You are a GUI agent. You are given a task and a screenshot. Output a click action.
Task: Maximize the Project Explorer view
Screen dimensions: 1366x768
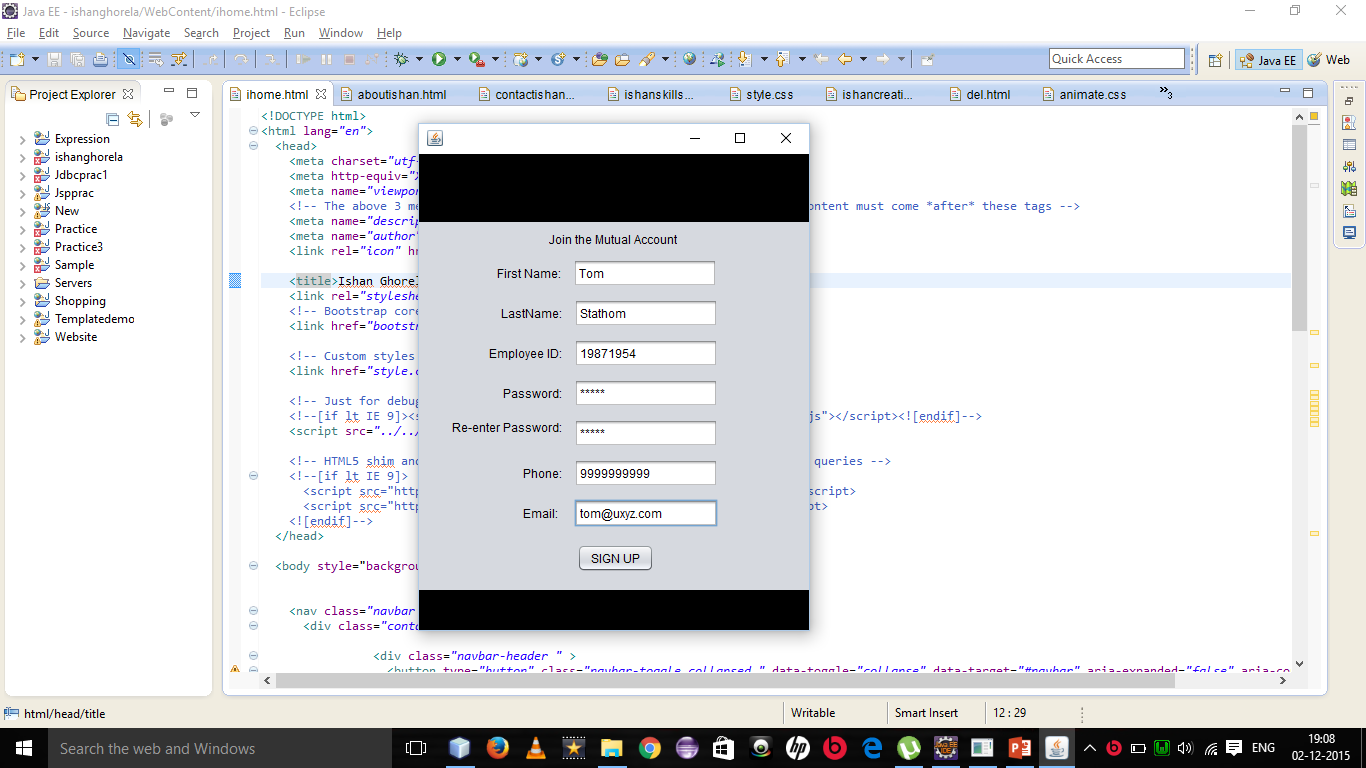[x=192, y=93]
